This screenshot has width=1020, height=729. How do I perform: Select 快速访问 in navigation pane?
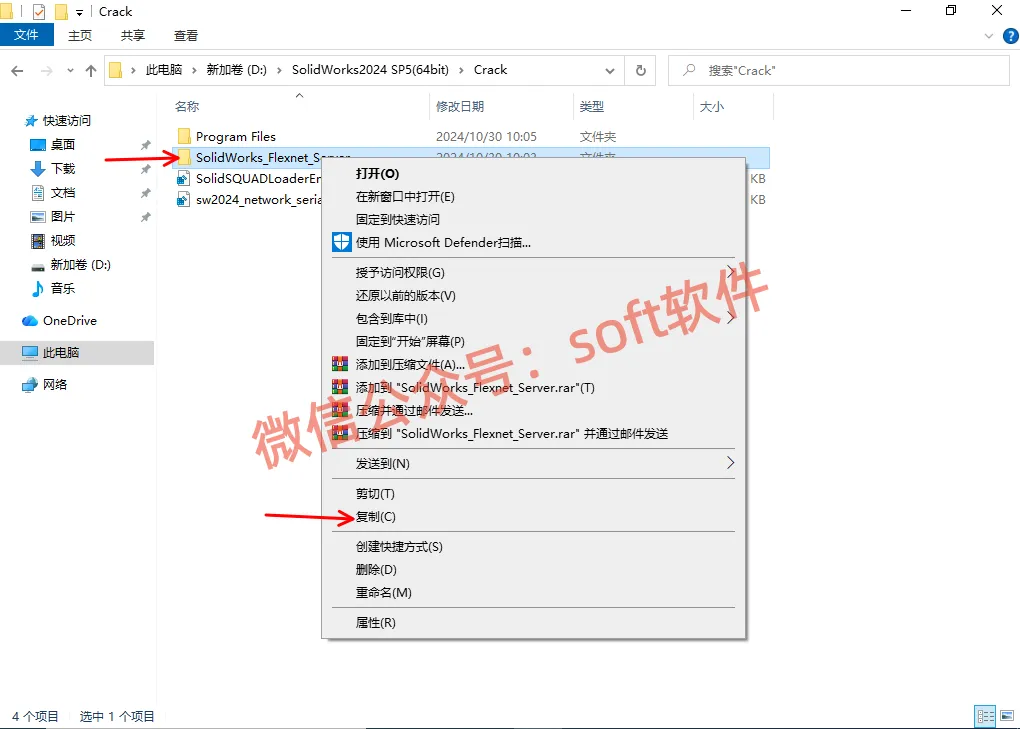pos(66,120)
